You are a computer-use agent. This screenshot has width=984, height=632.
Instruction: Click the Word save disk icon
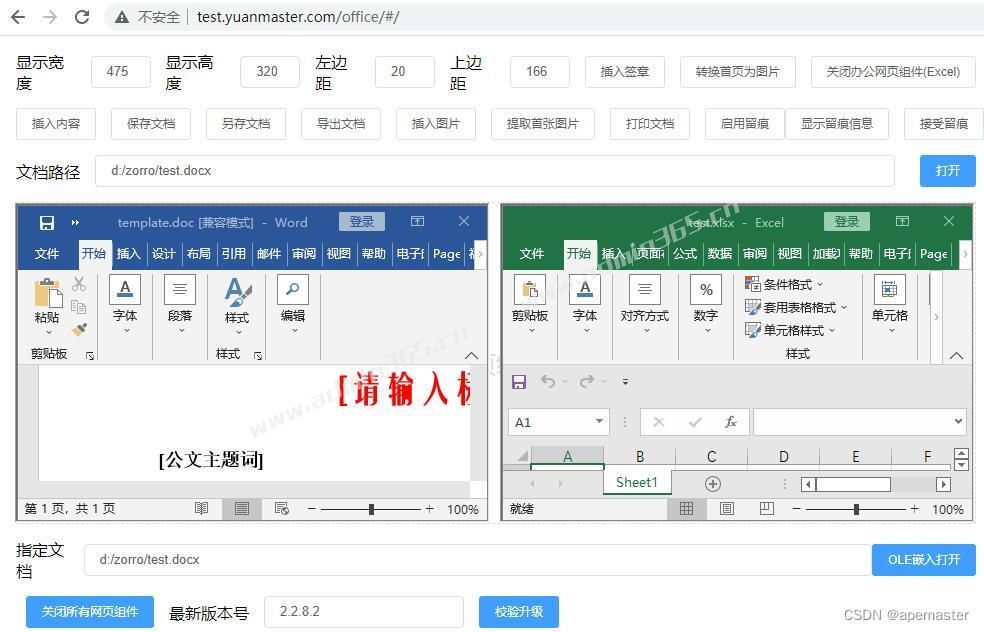[46, 222]
